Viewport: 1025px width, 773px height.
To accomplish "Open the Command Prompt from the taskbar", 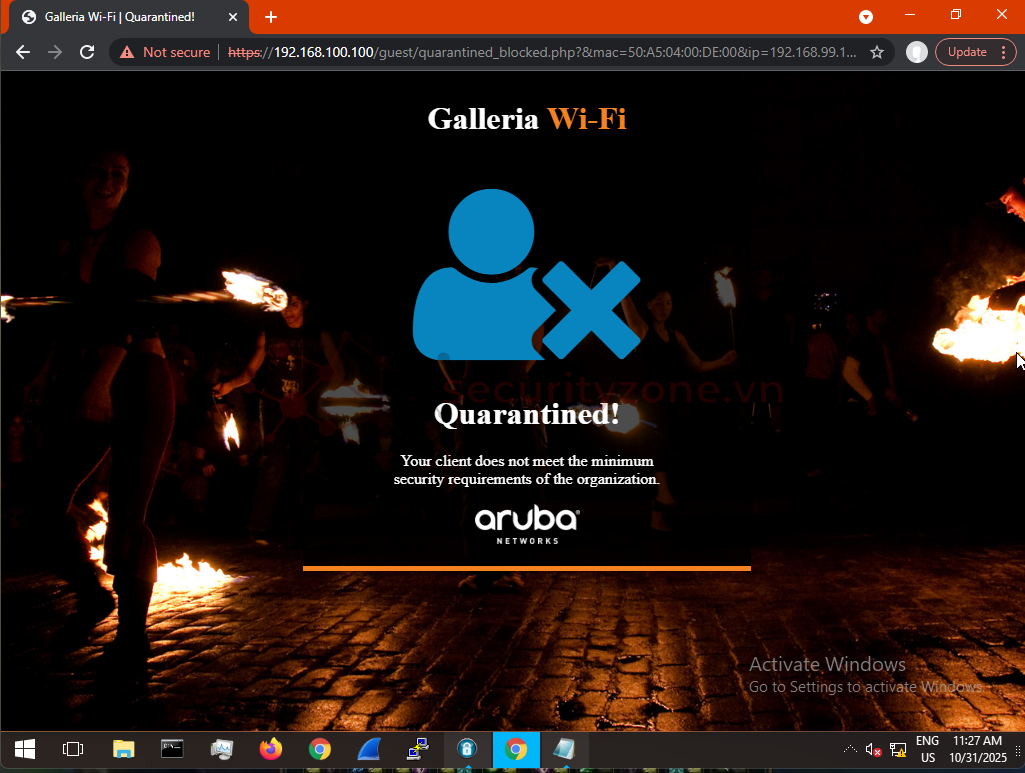I will (172, 749).
